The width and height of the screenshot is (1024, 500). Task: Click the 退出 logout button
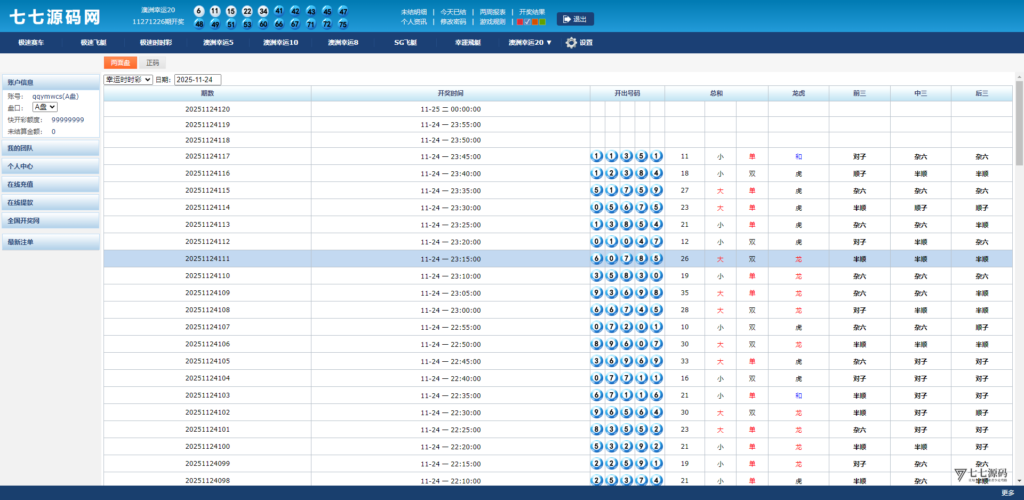[x=575, y=19]
